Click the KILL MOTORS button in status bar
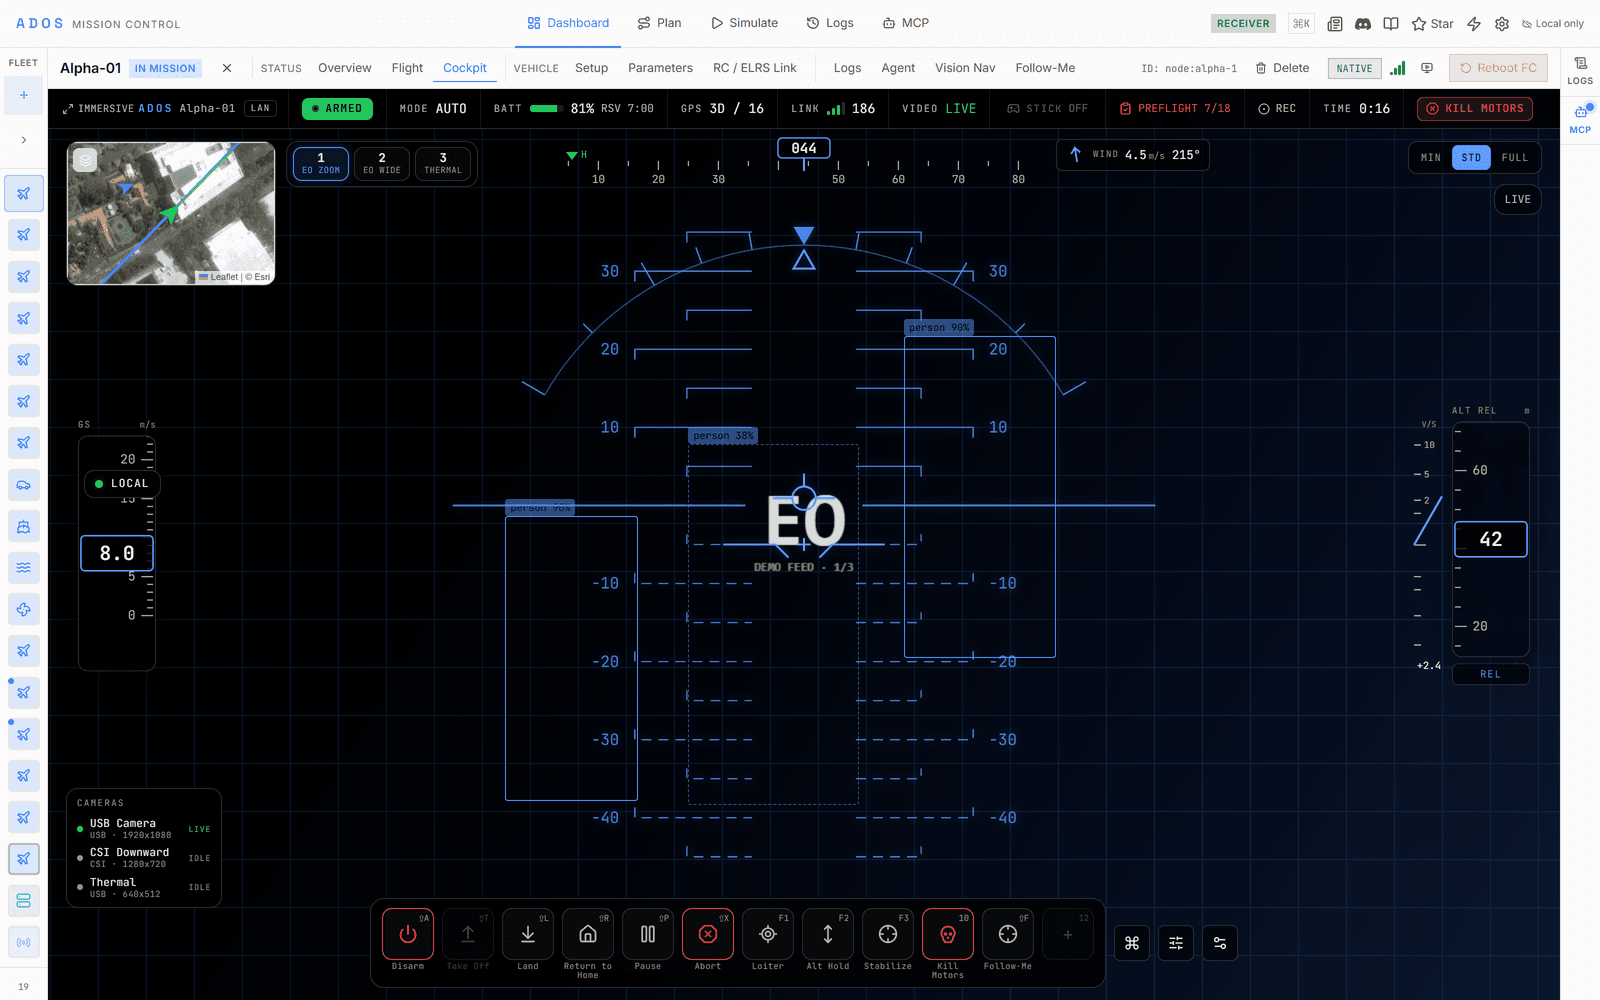 pyautogui.click(x=1475, y=108)
